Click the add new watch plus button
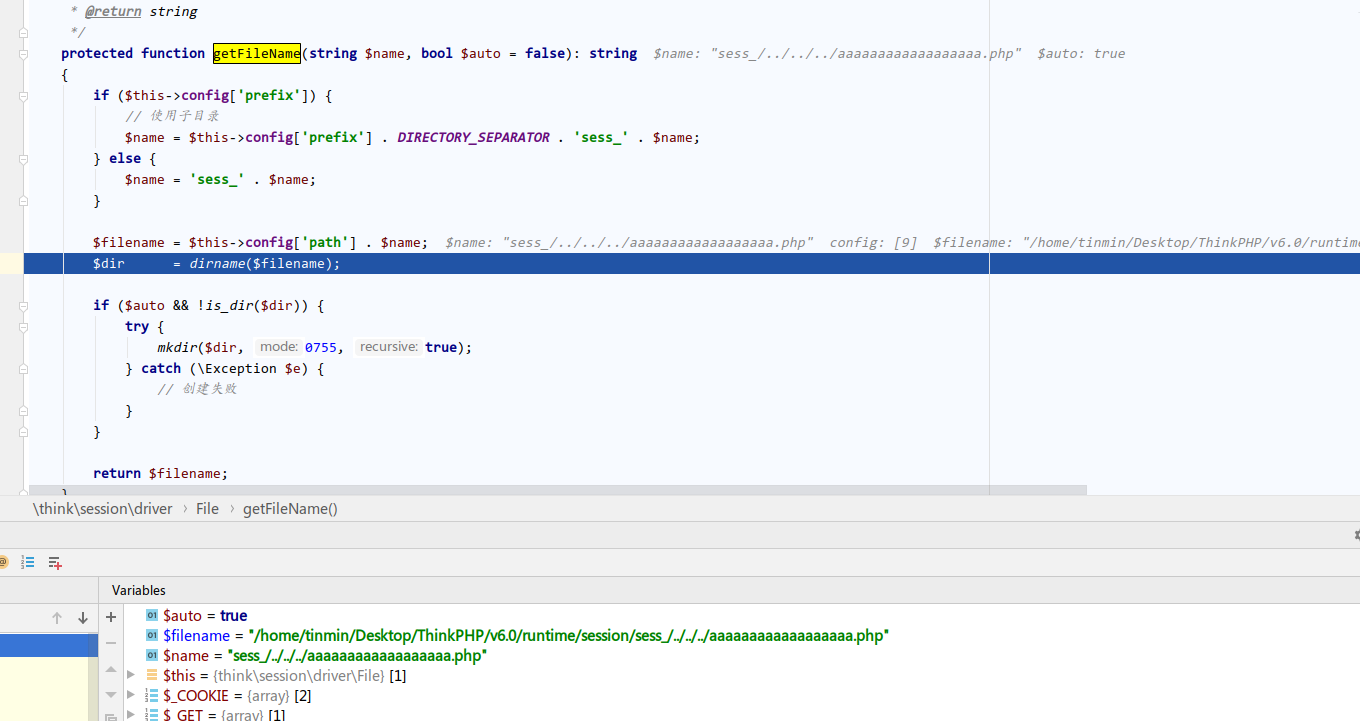This screenshot has width=1360, height=721. 111,617
